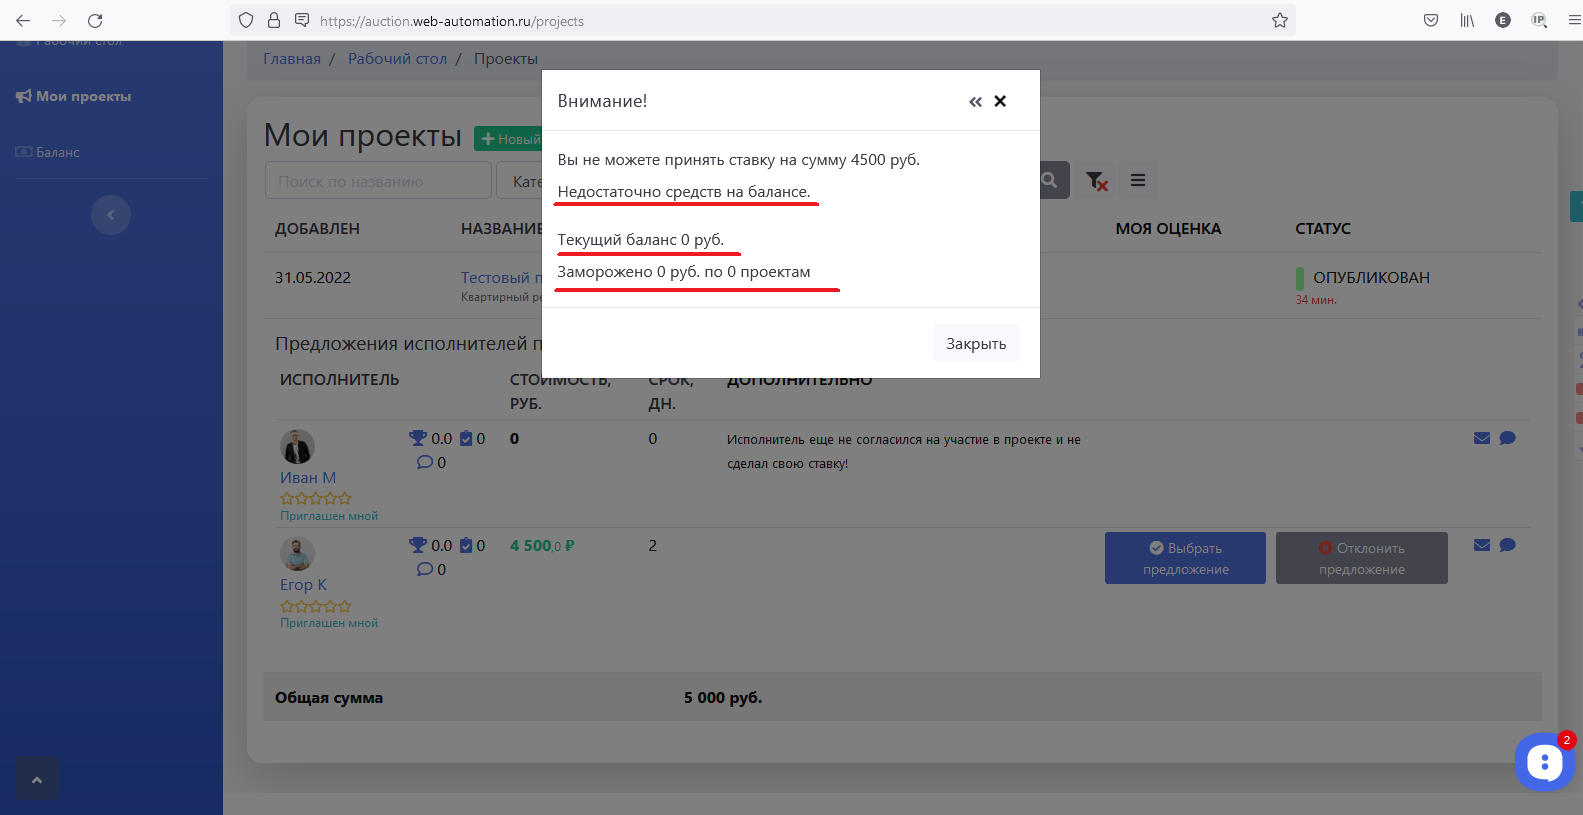Click Выбрать предложение for Егор К
Image resolution: width=1583 pixels, height=815 pixels.
1185,558
